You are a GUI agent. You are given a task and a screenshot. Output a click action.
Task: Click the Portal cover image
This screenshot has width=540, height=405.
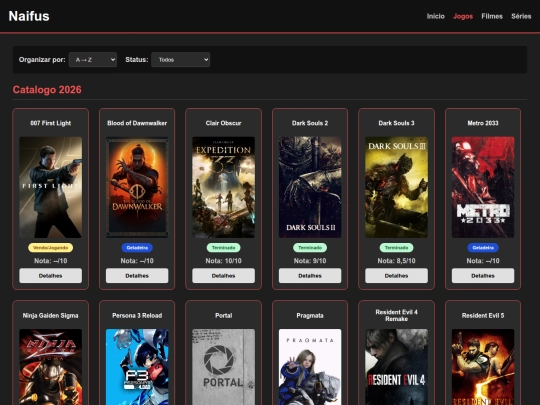(224, 367)
